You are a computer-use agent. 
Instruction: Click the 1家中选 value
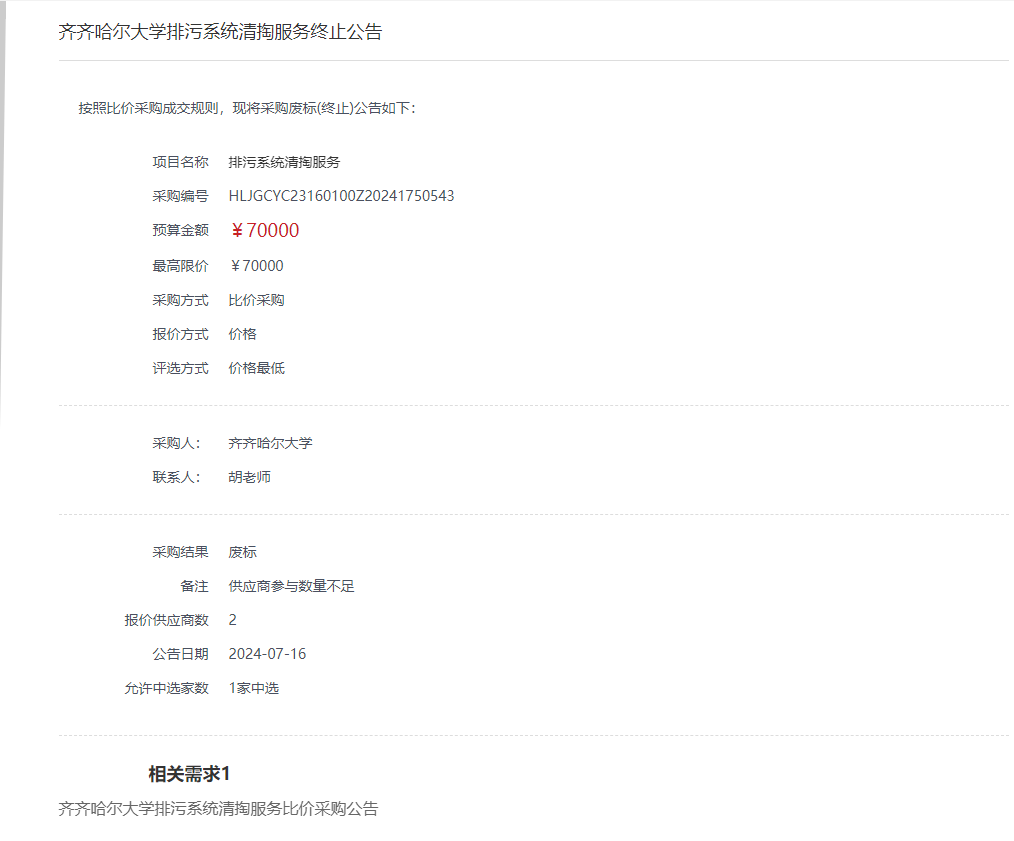(253, 688)
